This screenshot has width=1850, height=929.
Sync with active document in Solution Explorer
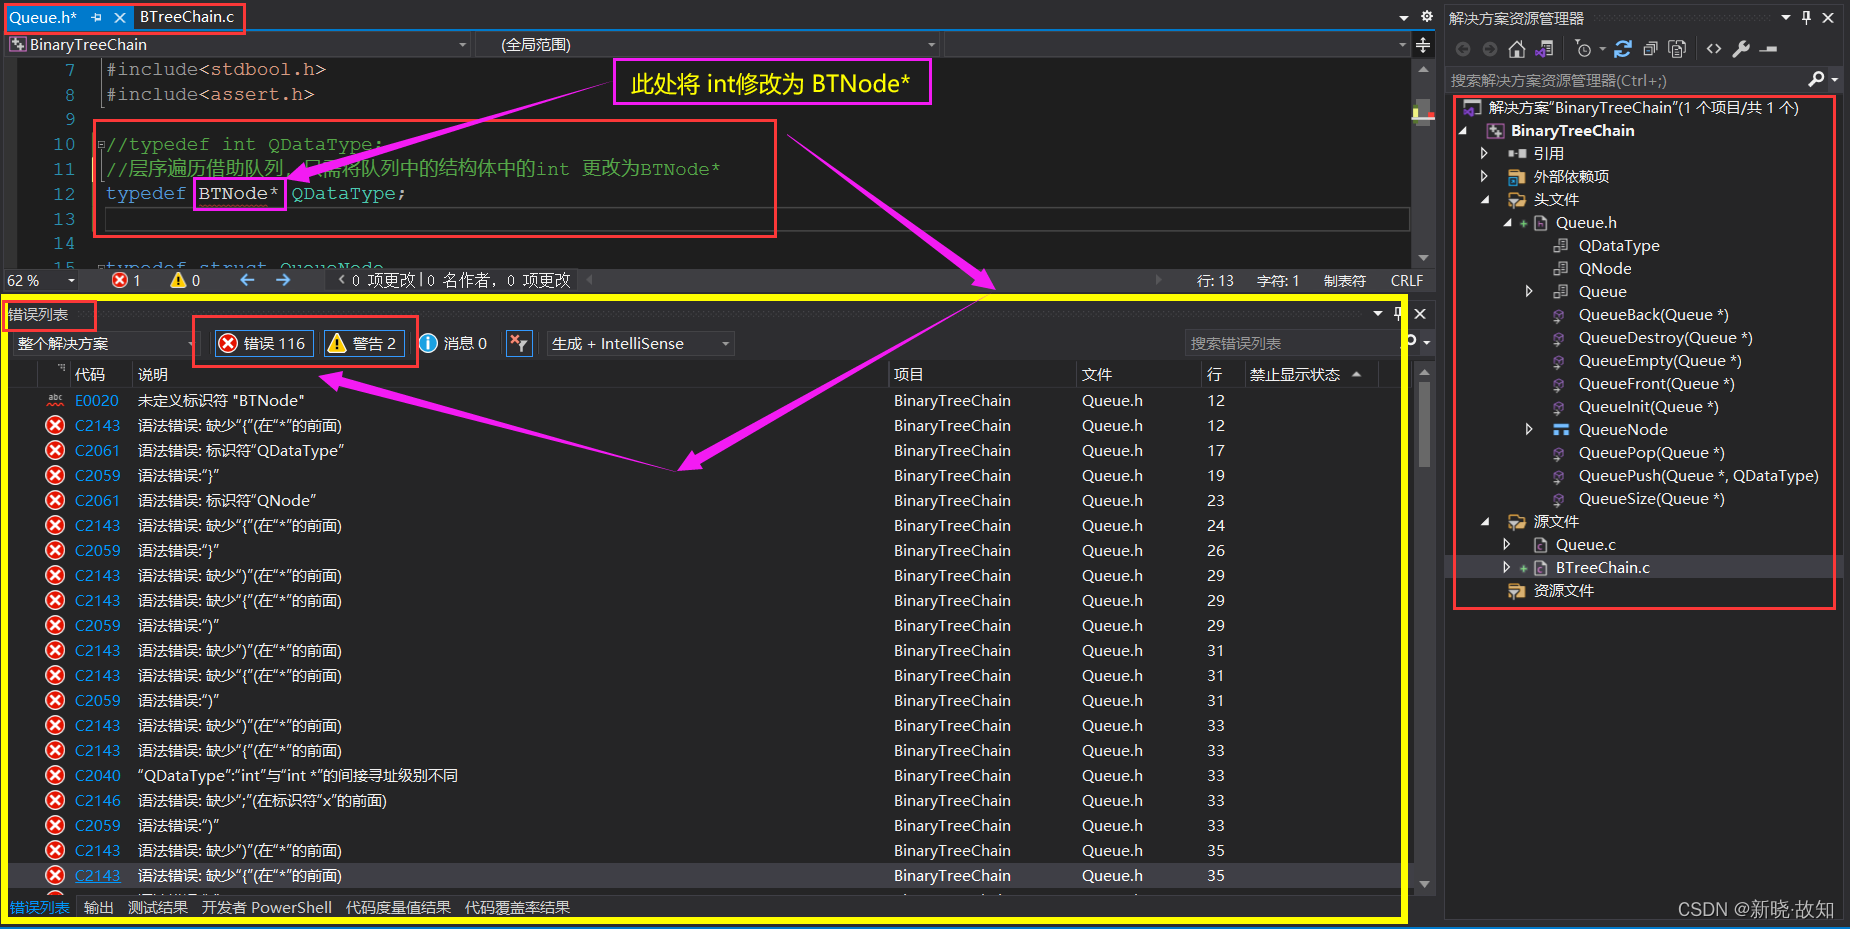coord(1623,49)
